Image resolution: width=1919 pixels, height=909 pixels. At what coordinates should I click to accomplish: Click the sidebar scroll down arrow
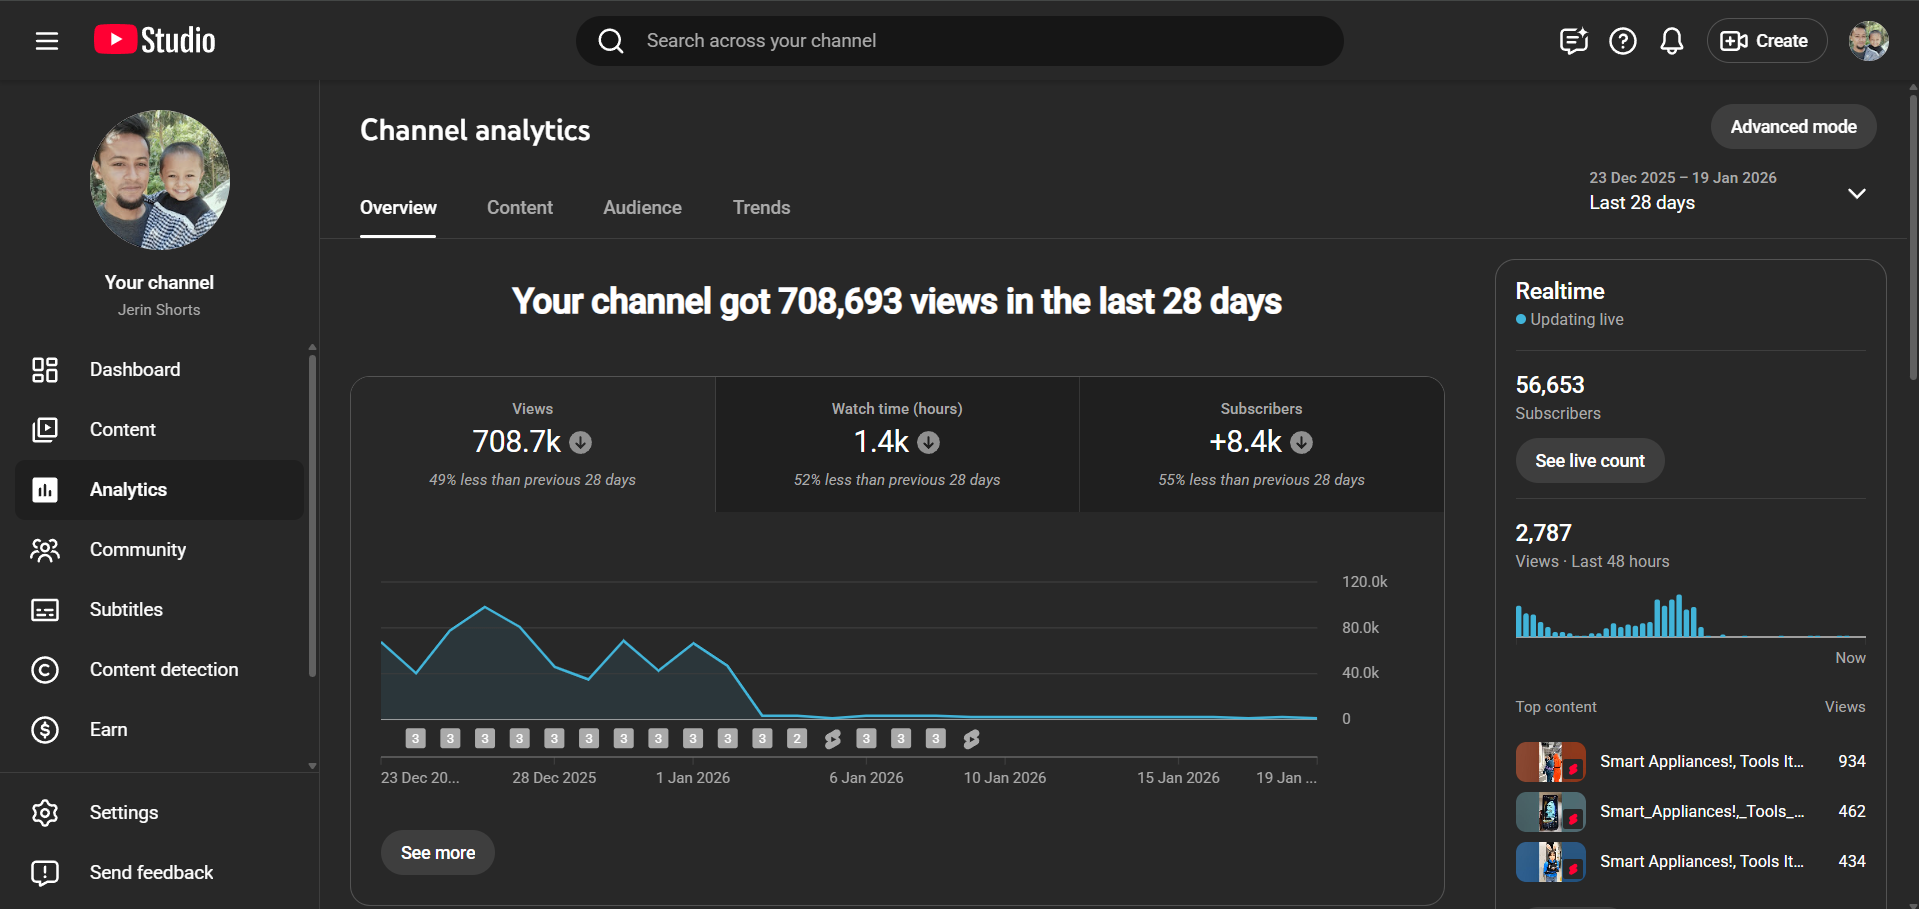[312, 766]
